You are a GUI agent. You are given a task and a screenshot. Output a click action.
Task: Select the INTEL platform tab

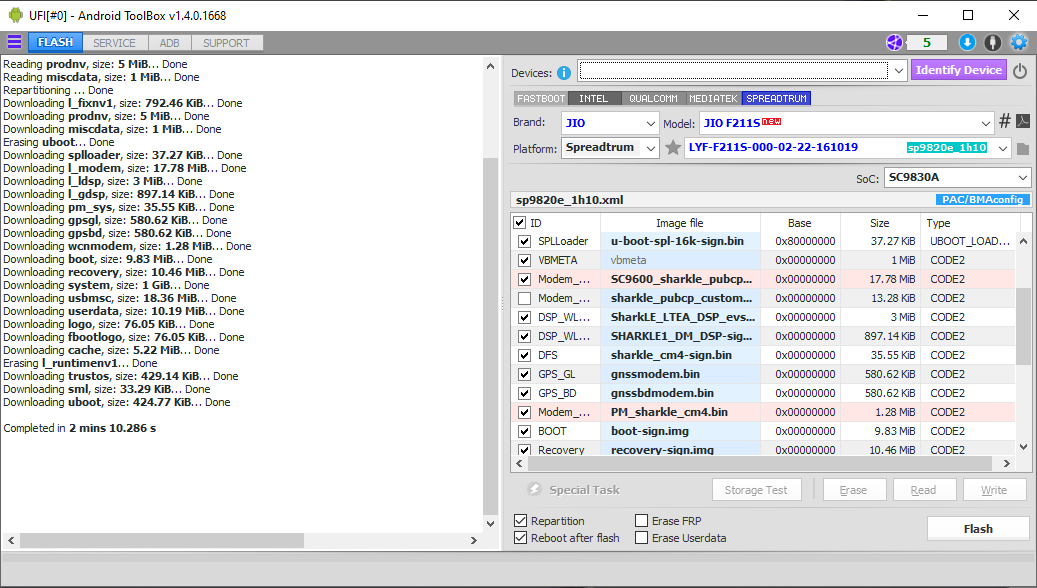pos(593,99)
